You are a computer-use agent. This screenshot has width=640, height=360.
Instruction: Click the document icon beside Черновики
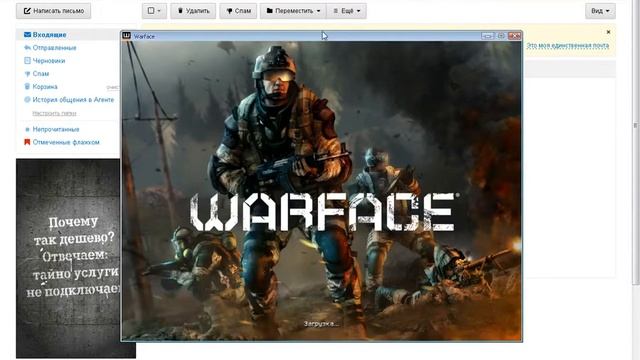coord(27,60)
